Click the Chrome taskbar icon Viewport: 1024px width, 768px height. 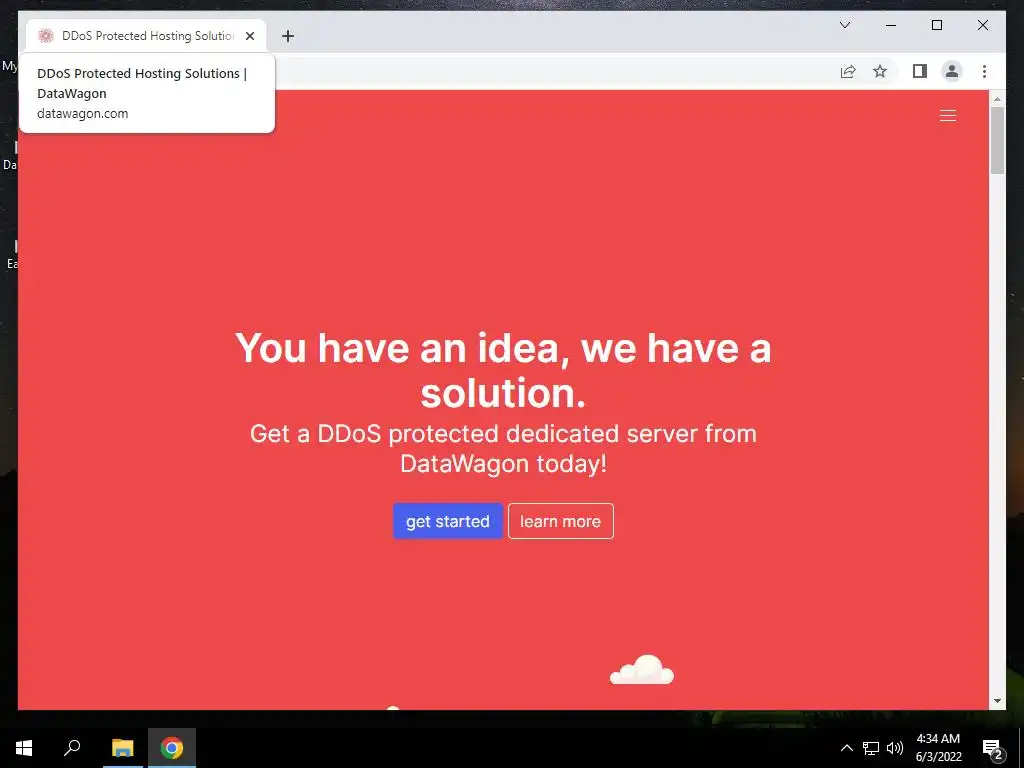point(172,748)
